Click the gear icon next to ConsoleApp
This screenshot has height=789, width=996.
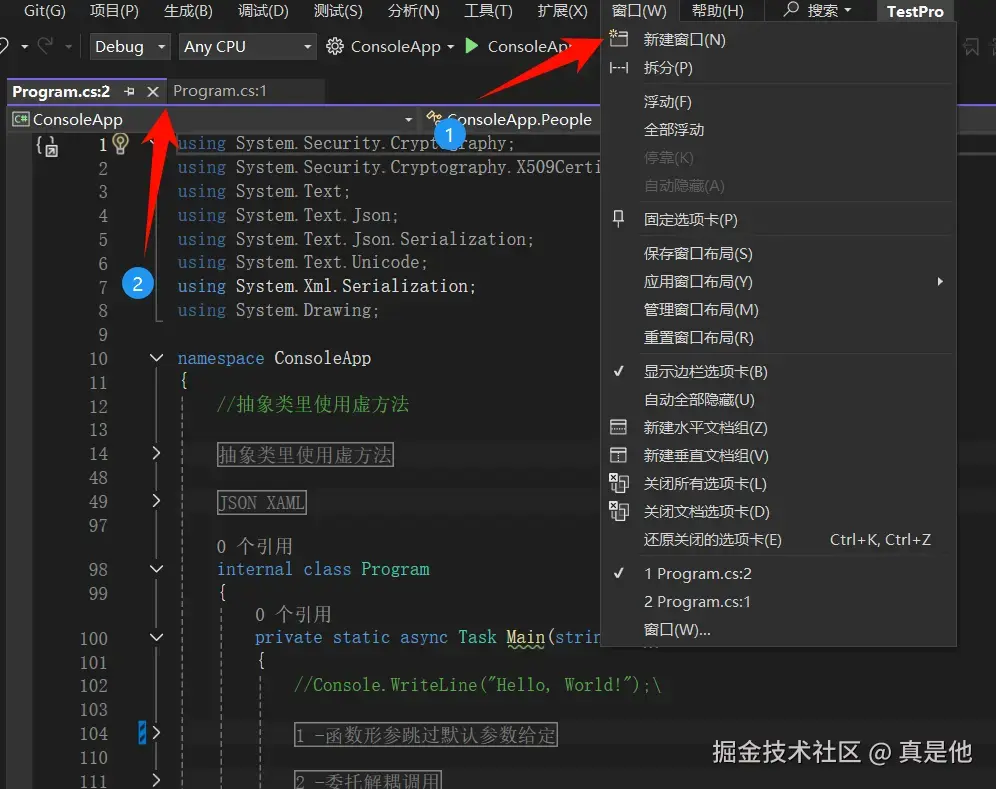click(x=335, y=46)
